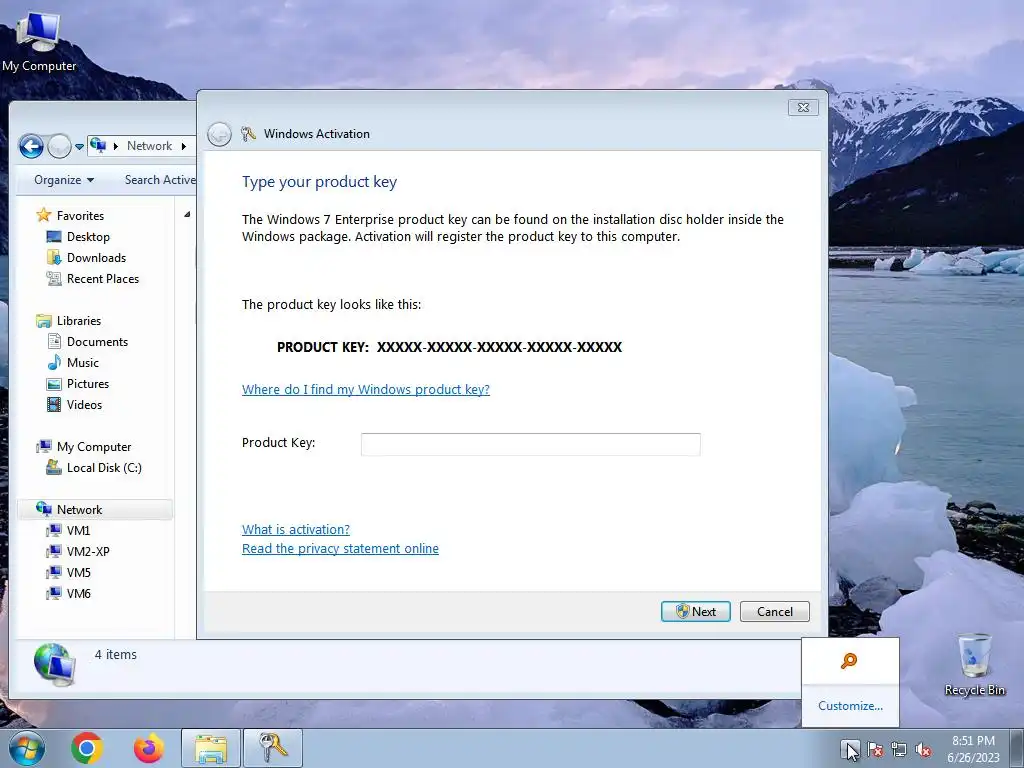This screenshot has height=768, width=1024.
Task: Select Favorites in navigation pane
Action: coord(80,216)
